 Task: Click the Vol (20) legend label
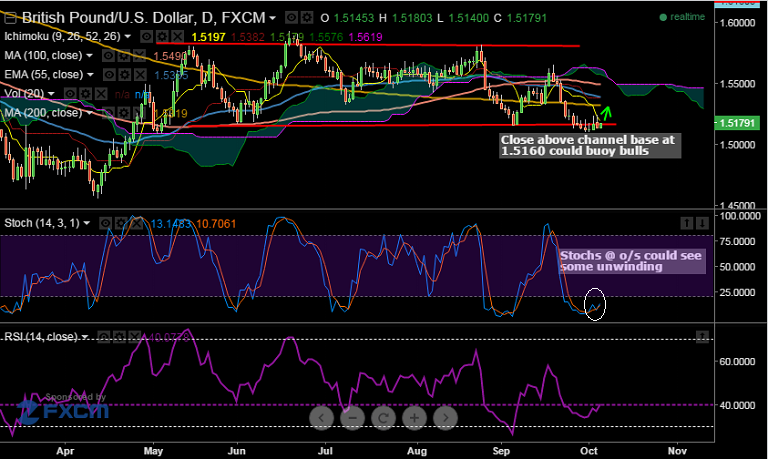(24, 94)
